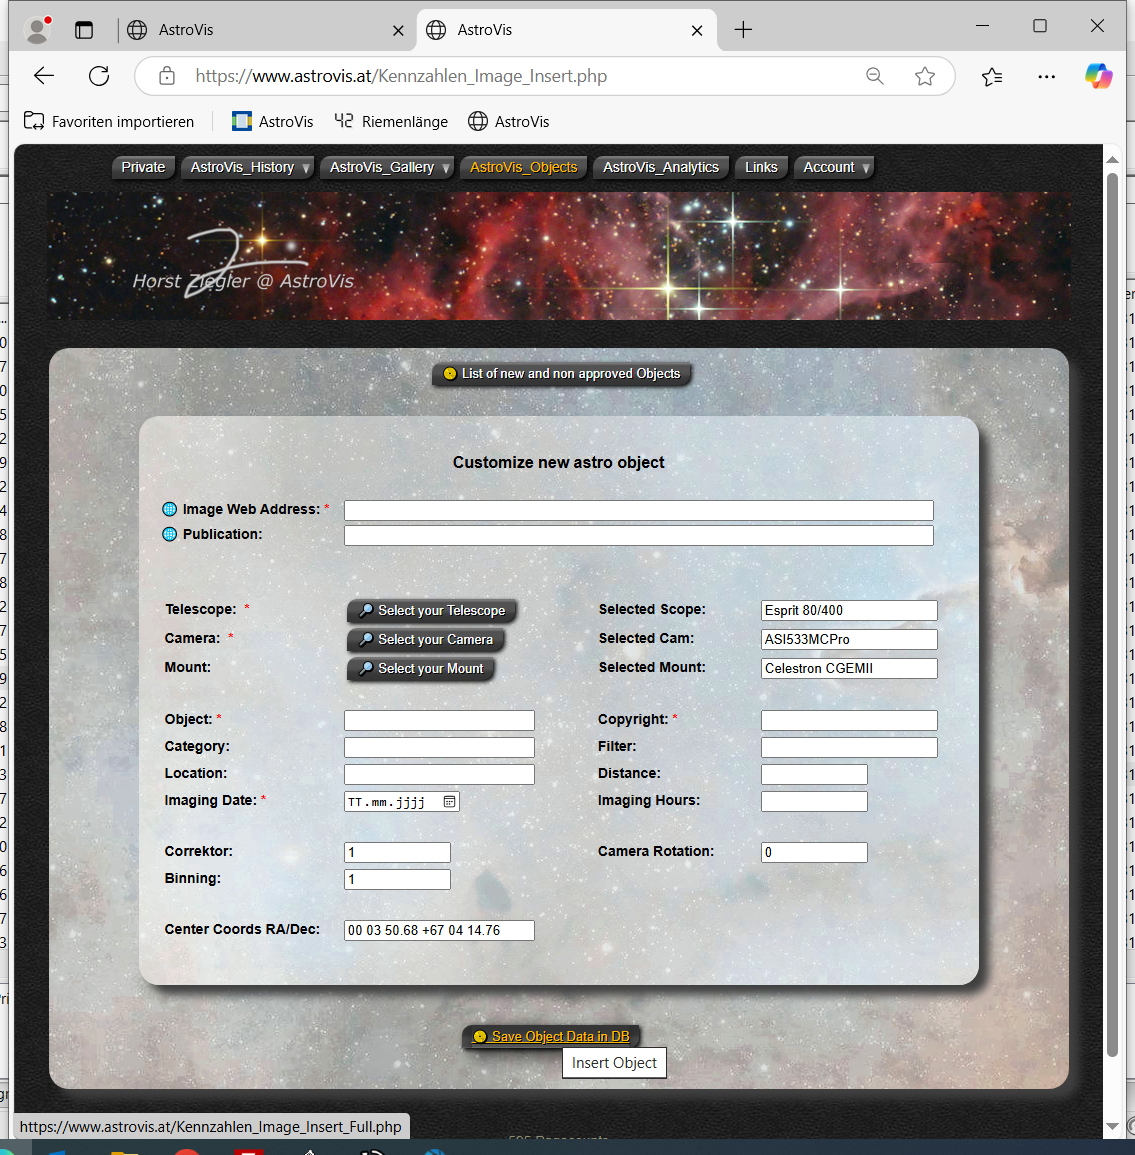Image resolution: width=1135 pixels, height=1155 pixels.
Task: Open the zoom options in the address bar
Action: (874, 76)
